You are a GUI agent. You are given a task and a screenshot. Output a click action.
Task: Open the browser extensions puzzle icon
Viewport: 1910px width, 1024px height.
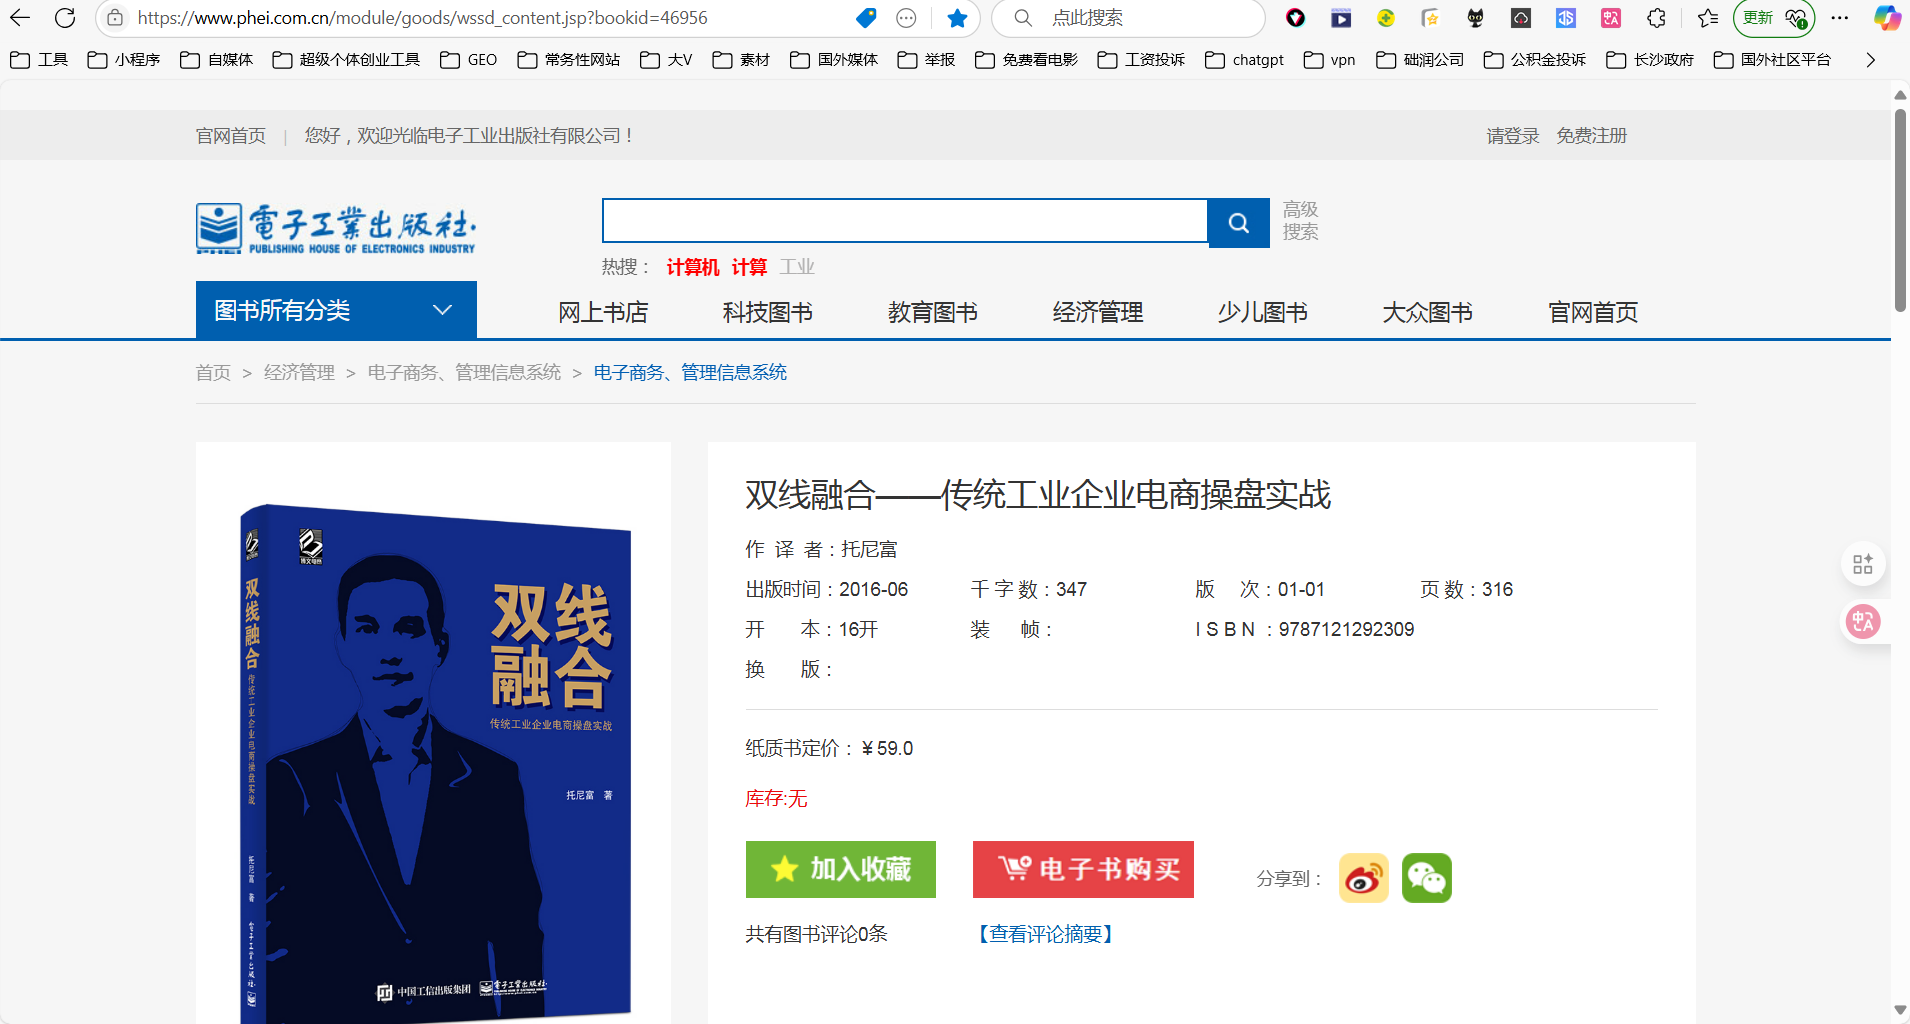click(1656, 18)
